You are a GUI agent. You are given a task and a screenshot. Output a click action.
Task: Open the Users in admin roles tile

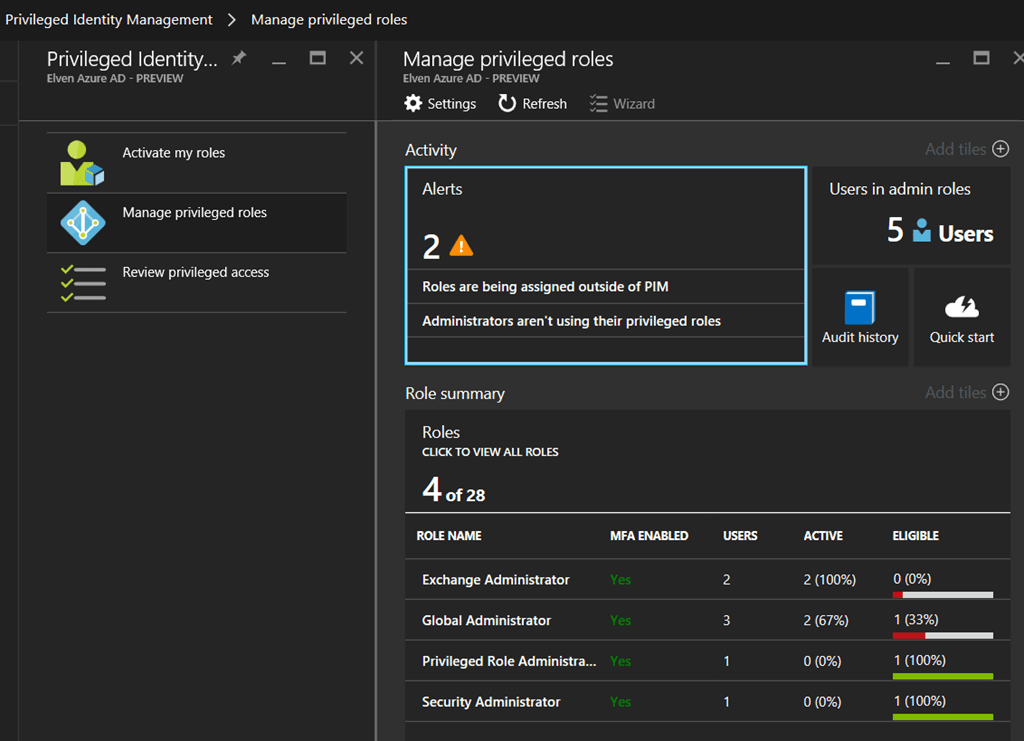tap(910, 216)
